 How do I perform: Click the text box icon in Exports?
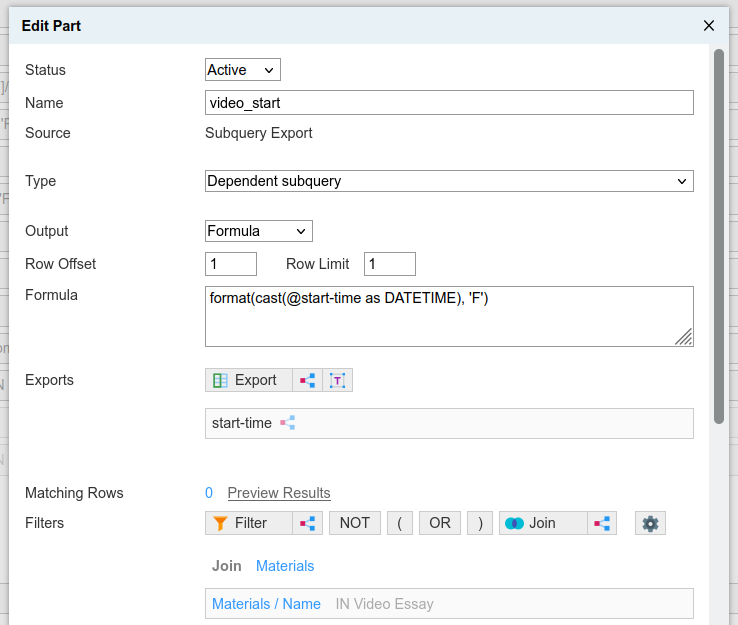(x=338, y=380)
